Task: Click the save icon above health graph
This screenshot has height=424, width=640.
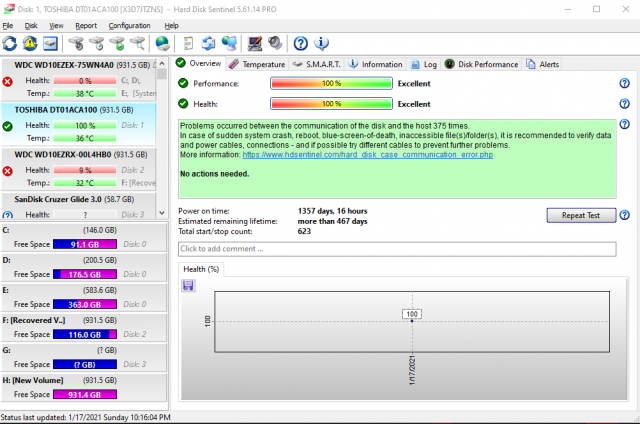Action: [x=188, y=286]
